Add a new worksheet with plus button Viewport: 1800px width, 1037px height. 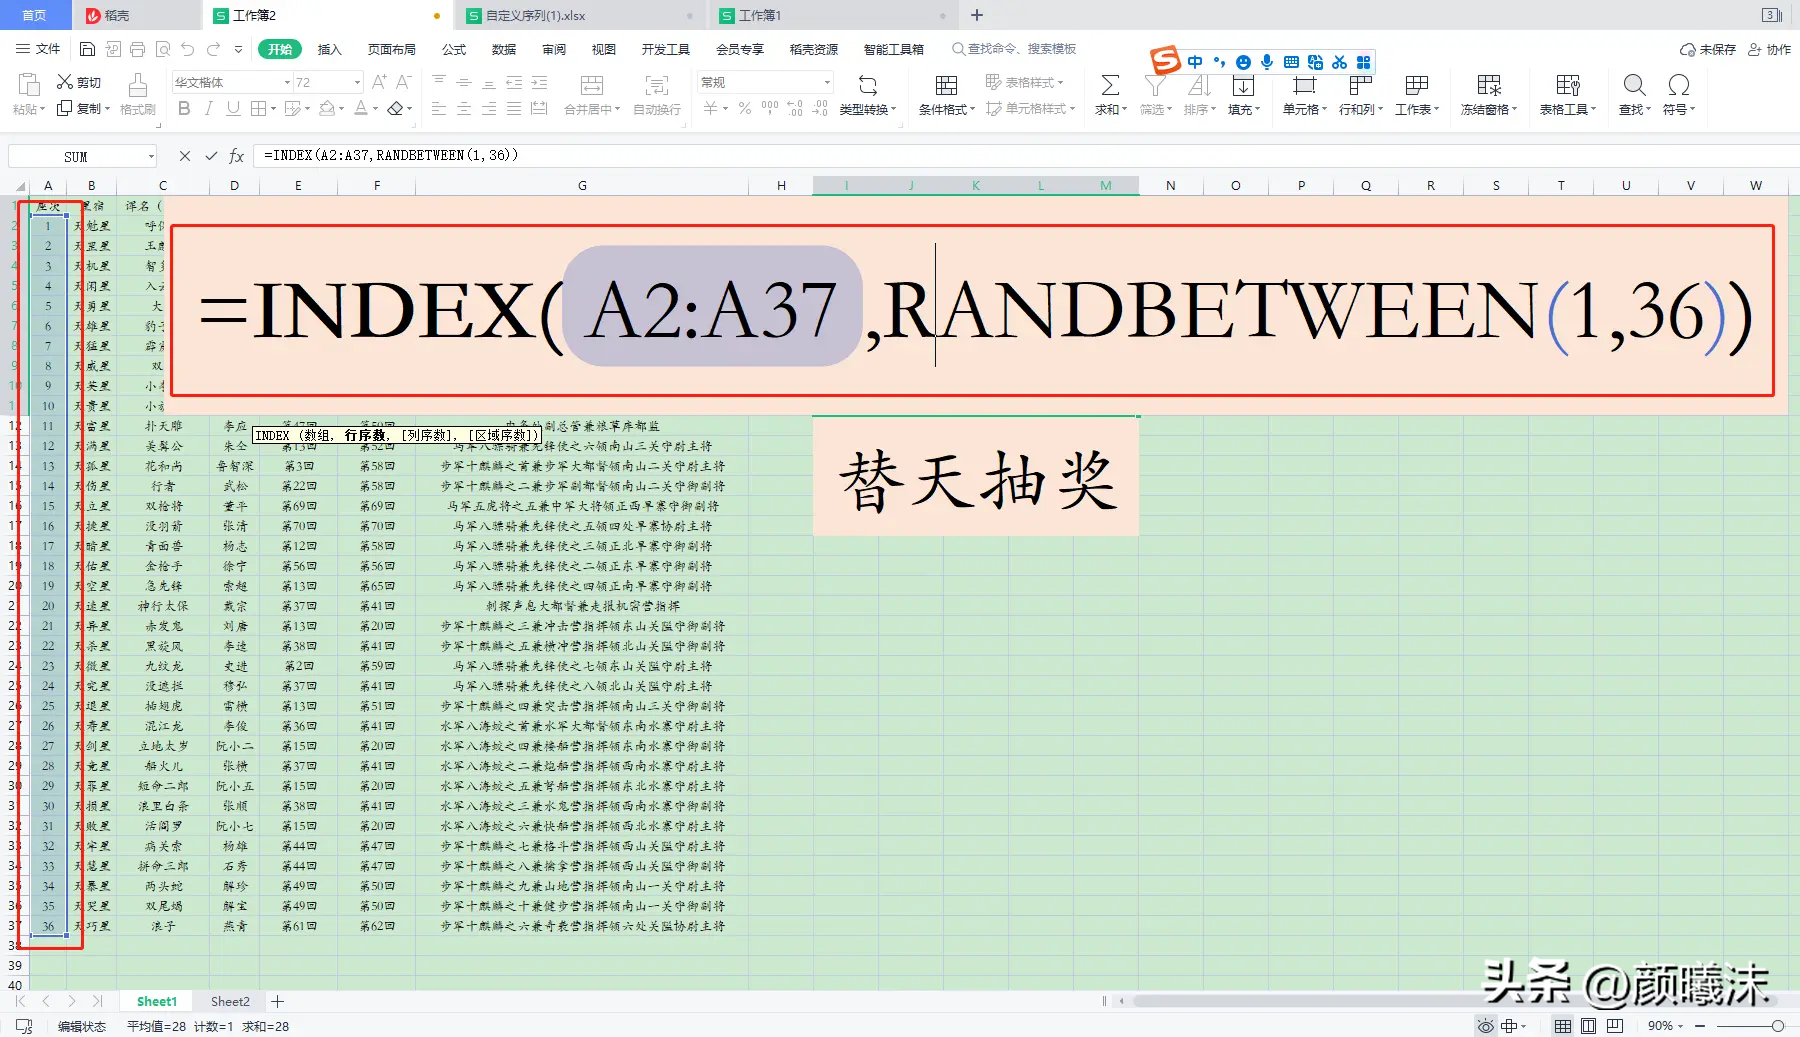click(278, 1001)
